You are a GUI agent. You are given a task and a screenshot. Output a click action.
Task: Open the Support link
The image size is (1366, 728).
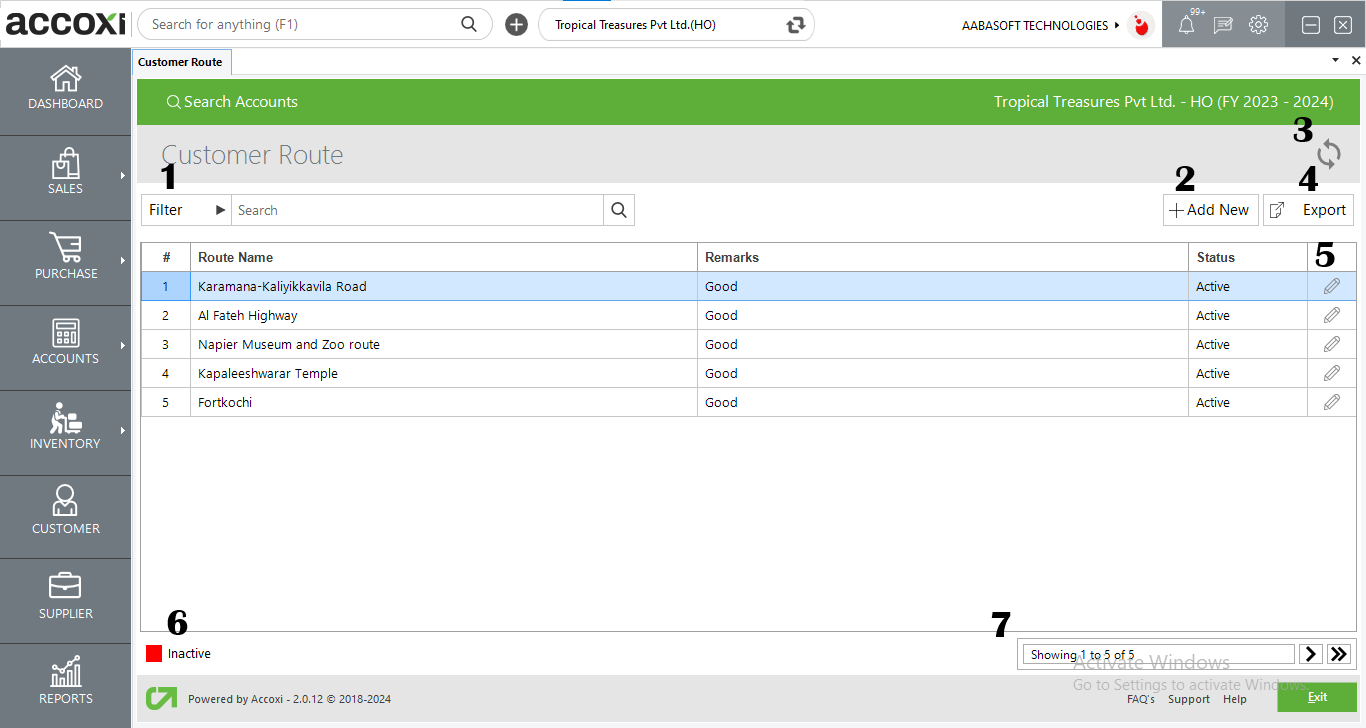(1188, 699)
